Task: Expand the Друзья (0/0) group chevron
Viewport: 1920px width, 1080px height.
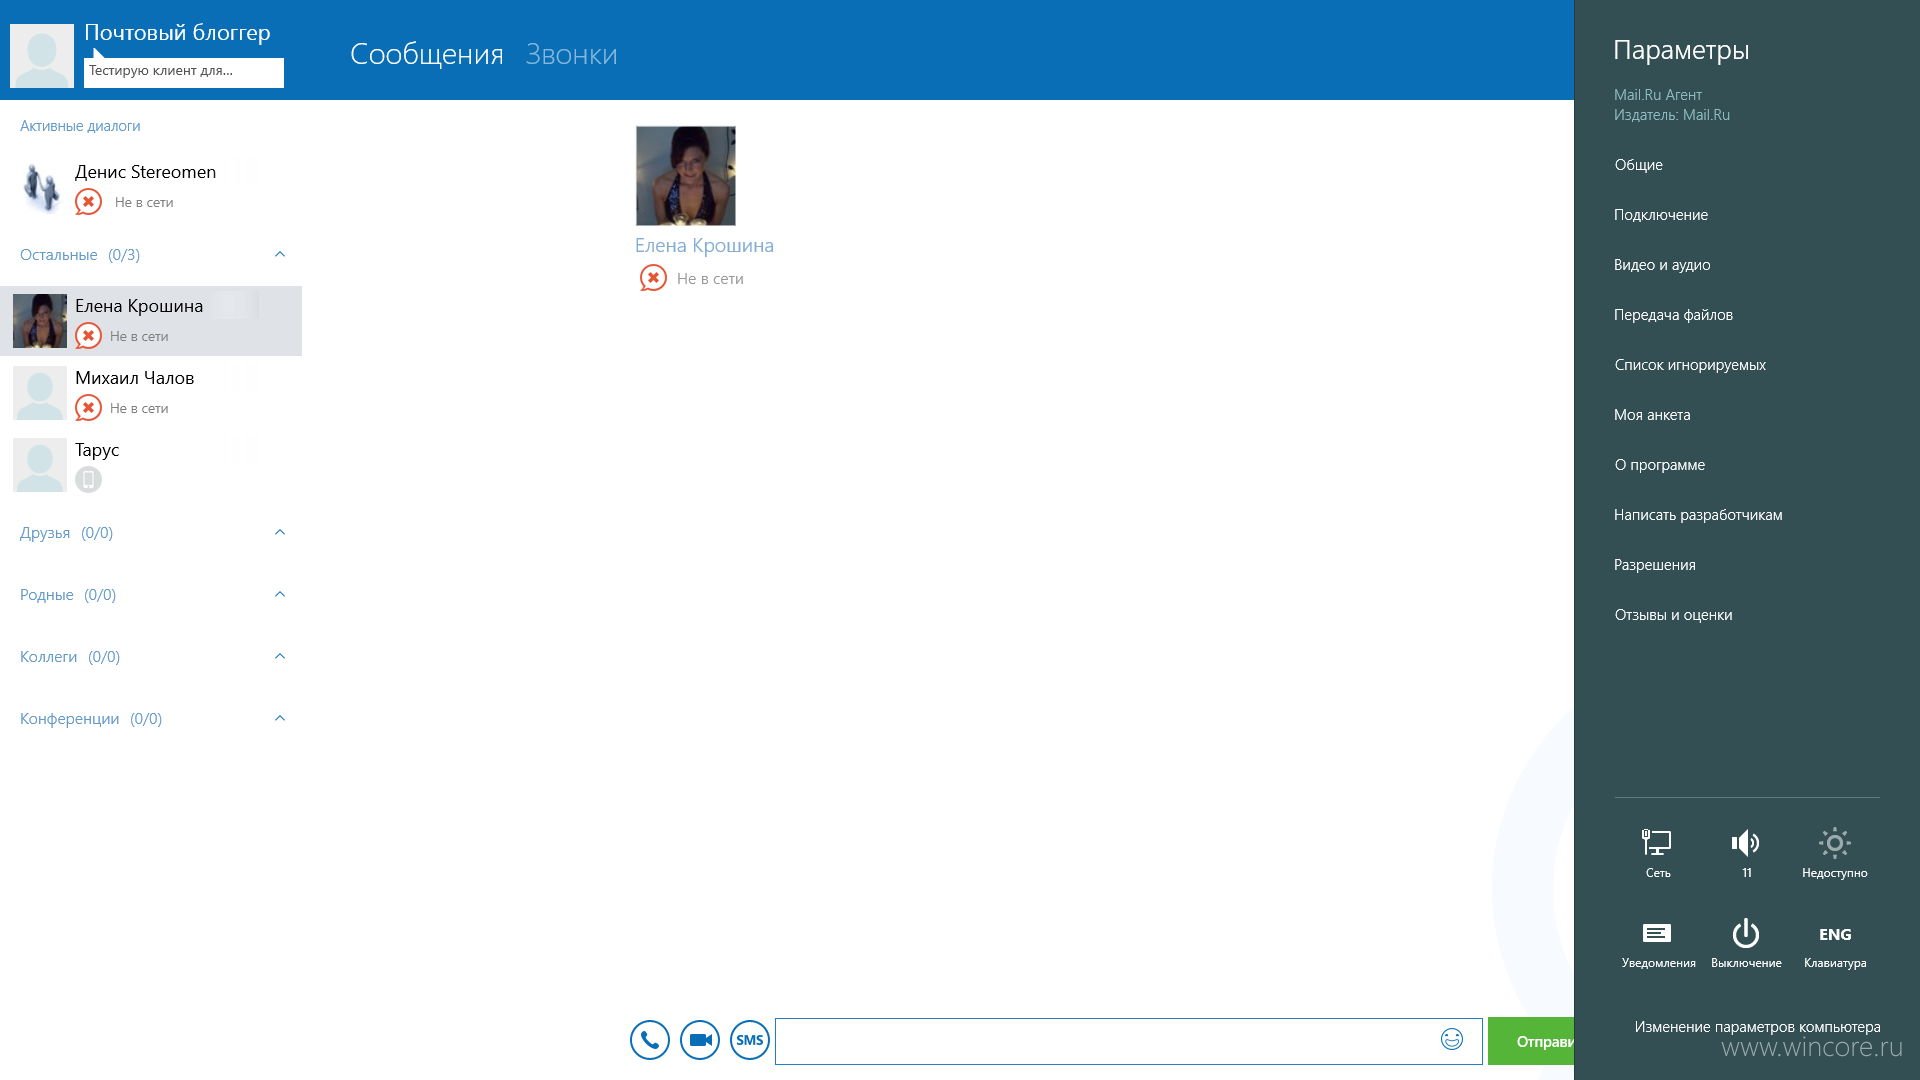Action: 280,532
